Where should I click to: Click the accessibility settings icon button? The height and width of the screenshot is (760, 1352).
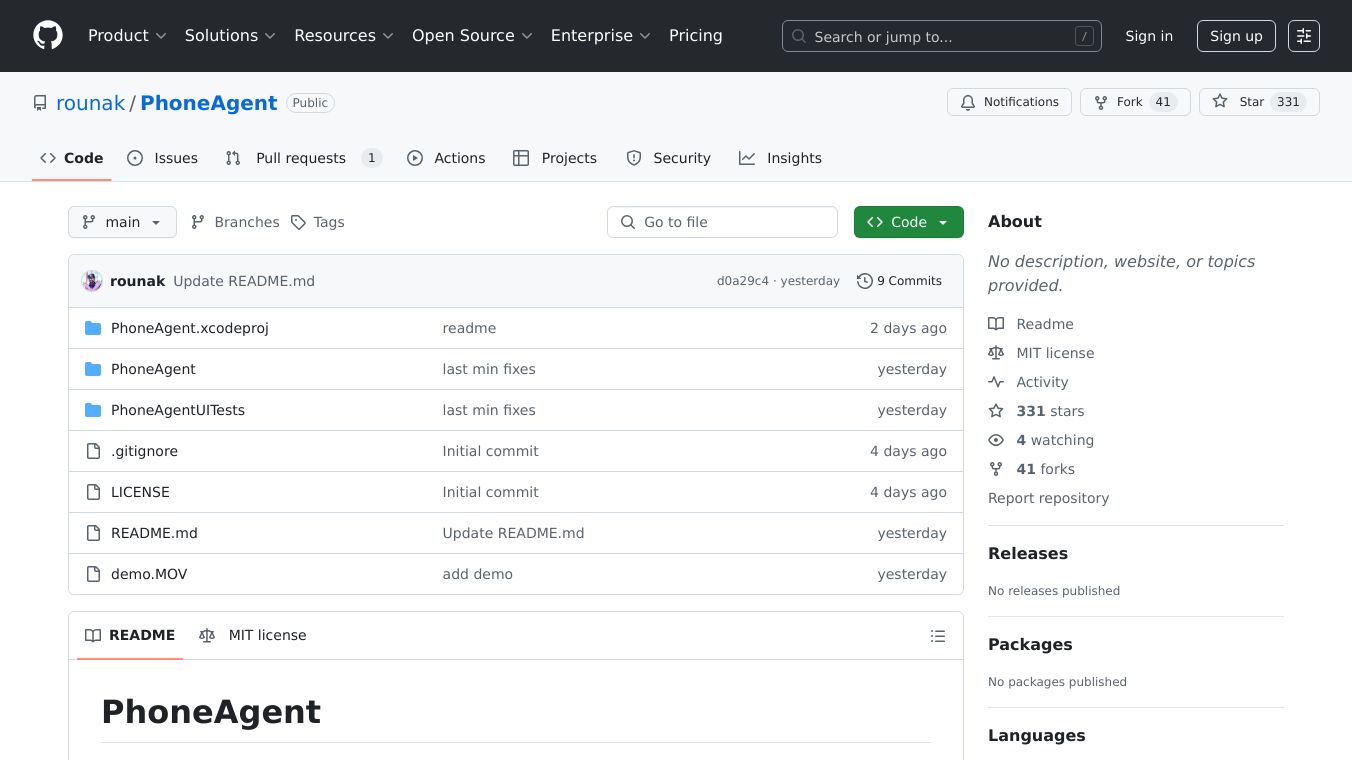point(1303,36)
